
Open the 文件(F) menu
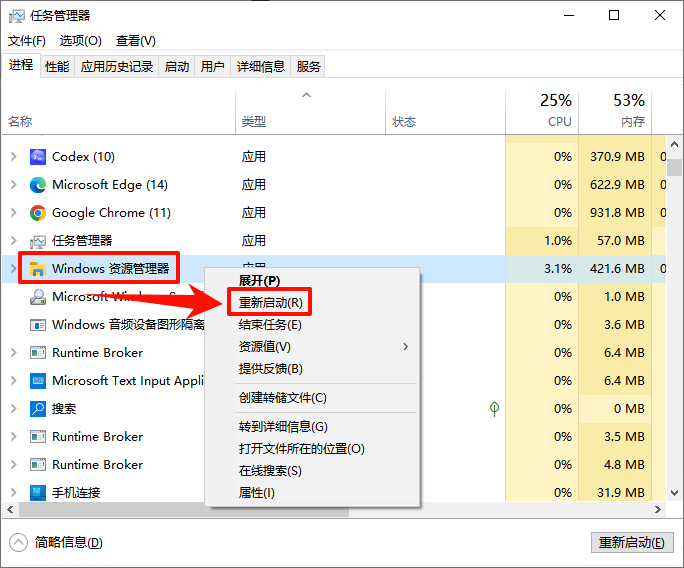click(27, 41)
